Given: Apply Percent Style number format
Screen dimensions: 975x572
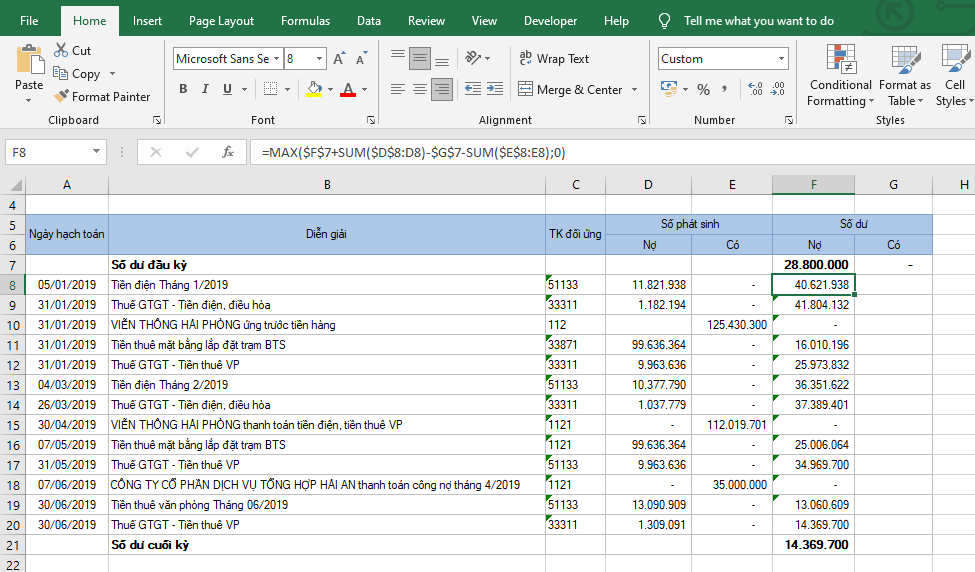Looking at the screenshot, I should pyautogui.click(x=703, y=90).
